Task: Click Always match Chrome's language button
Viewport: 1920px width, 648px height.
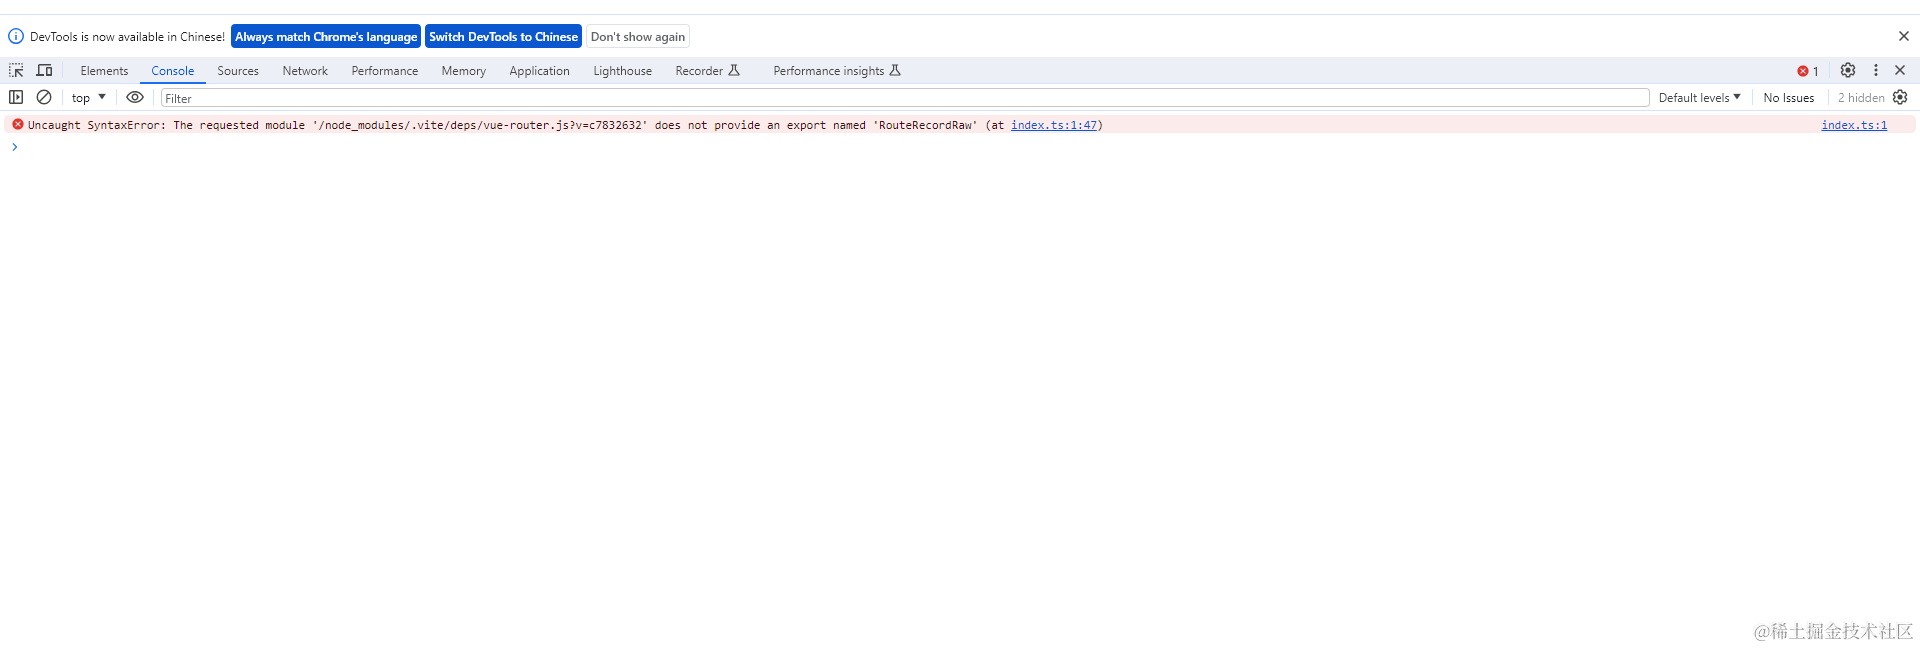Action: (x=326, y=36)
